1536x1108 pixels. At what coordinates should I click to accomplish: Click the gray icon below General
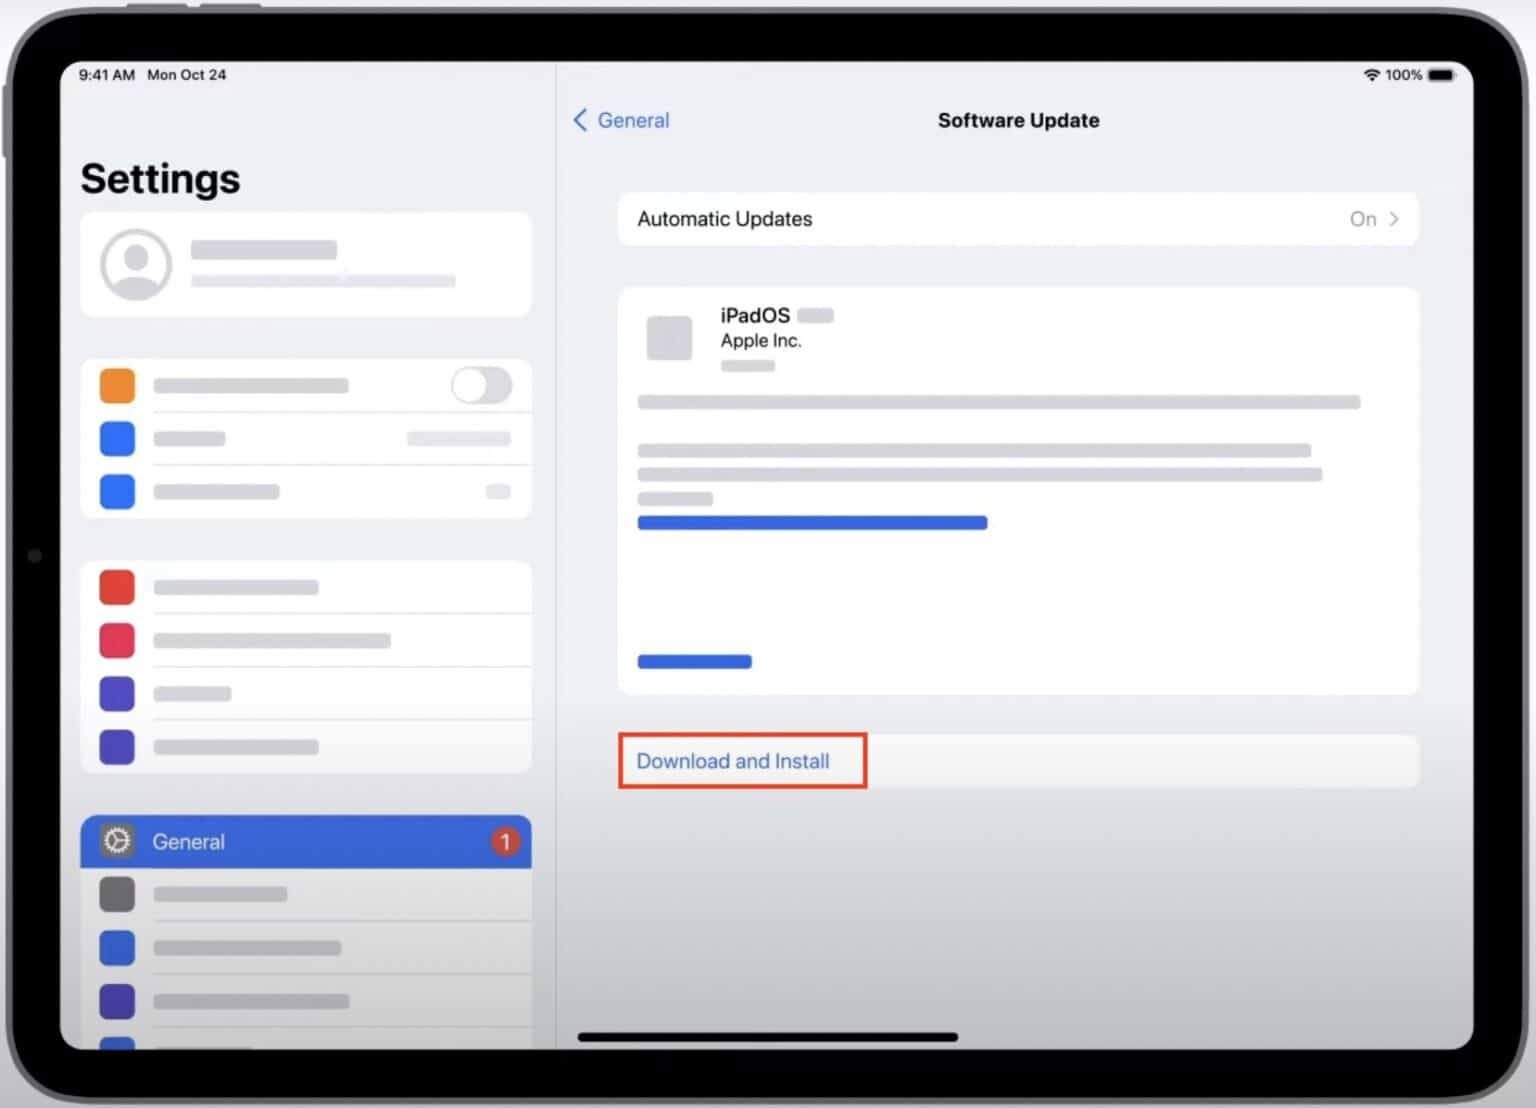tap(117, 894)
